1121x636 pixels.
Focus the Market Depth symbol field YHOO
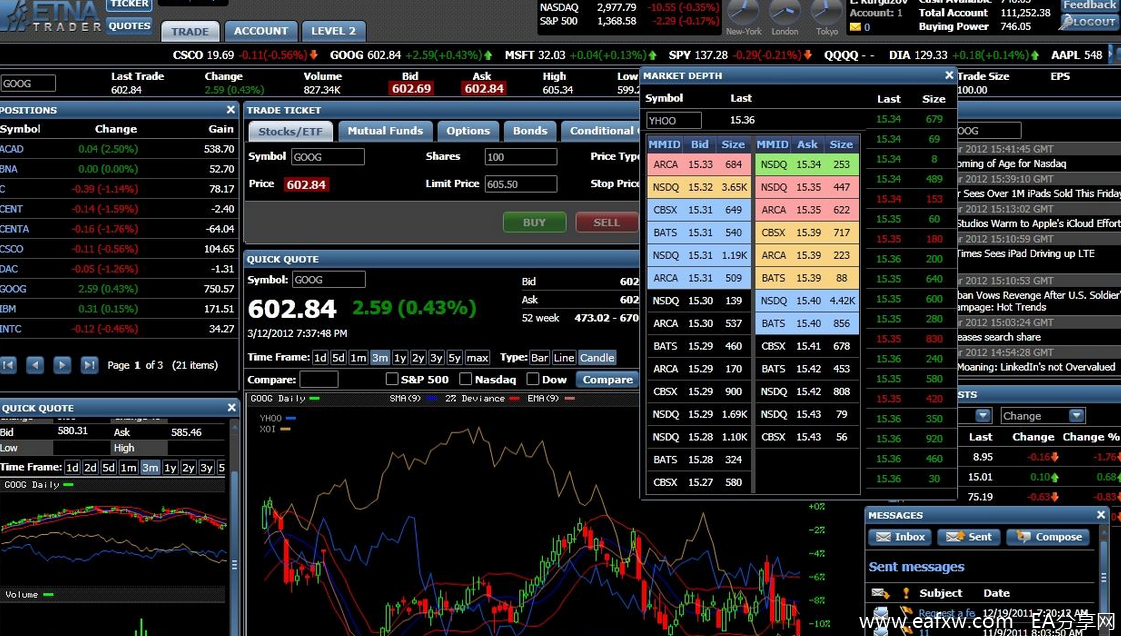[673, 120]
